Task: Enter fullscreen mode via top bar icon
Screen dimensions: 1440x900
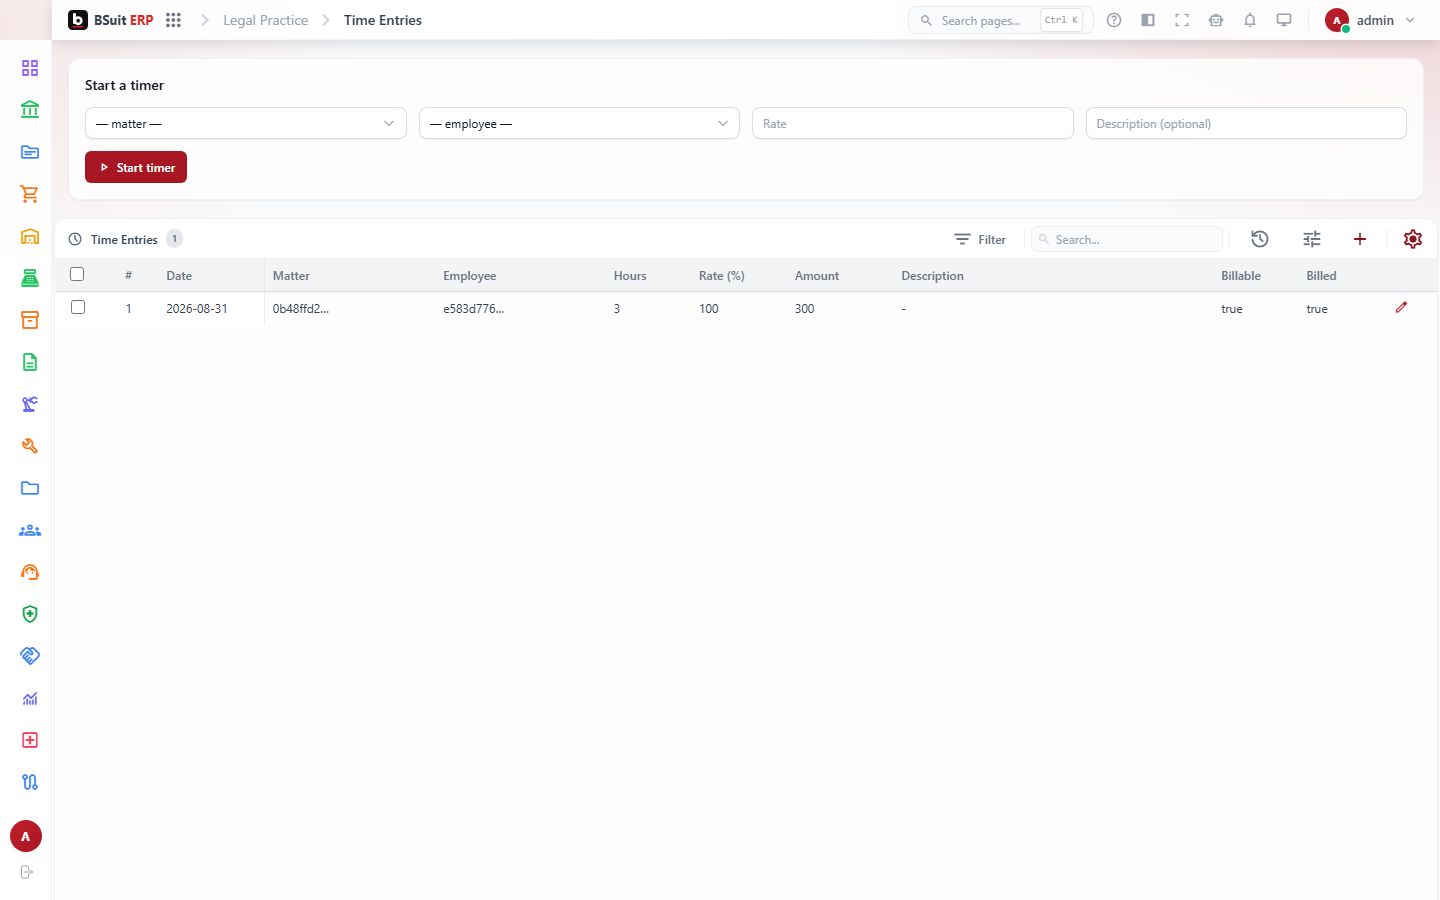Action: pyautogui.click(x=1182, y=20)
